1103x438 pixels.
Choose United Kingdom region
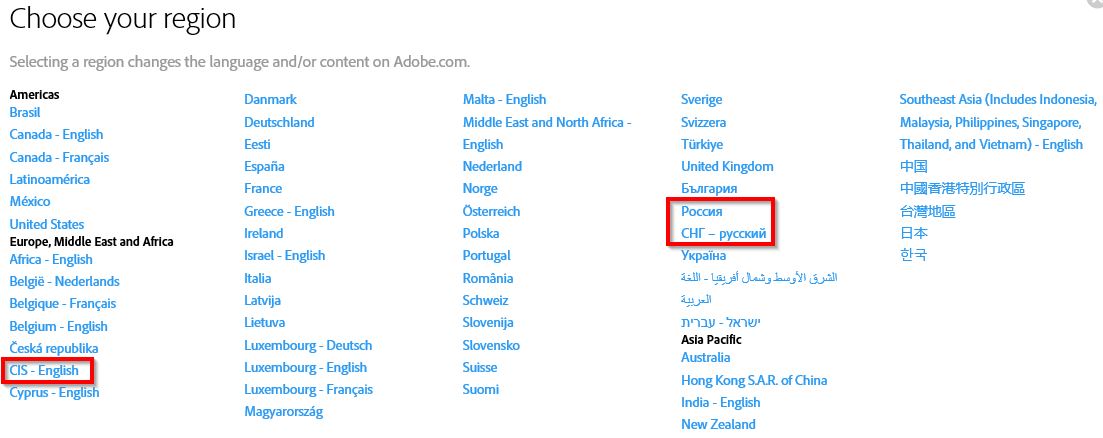click(x=727, y=166)
